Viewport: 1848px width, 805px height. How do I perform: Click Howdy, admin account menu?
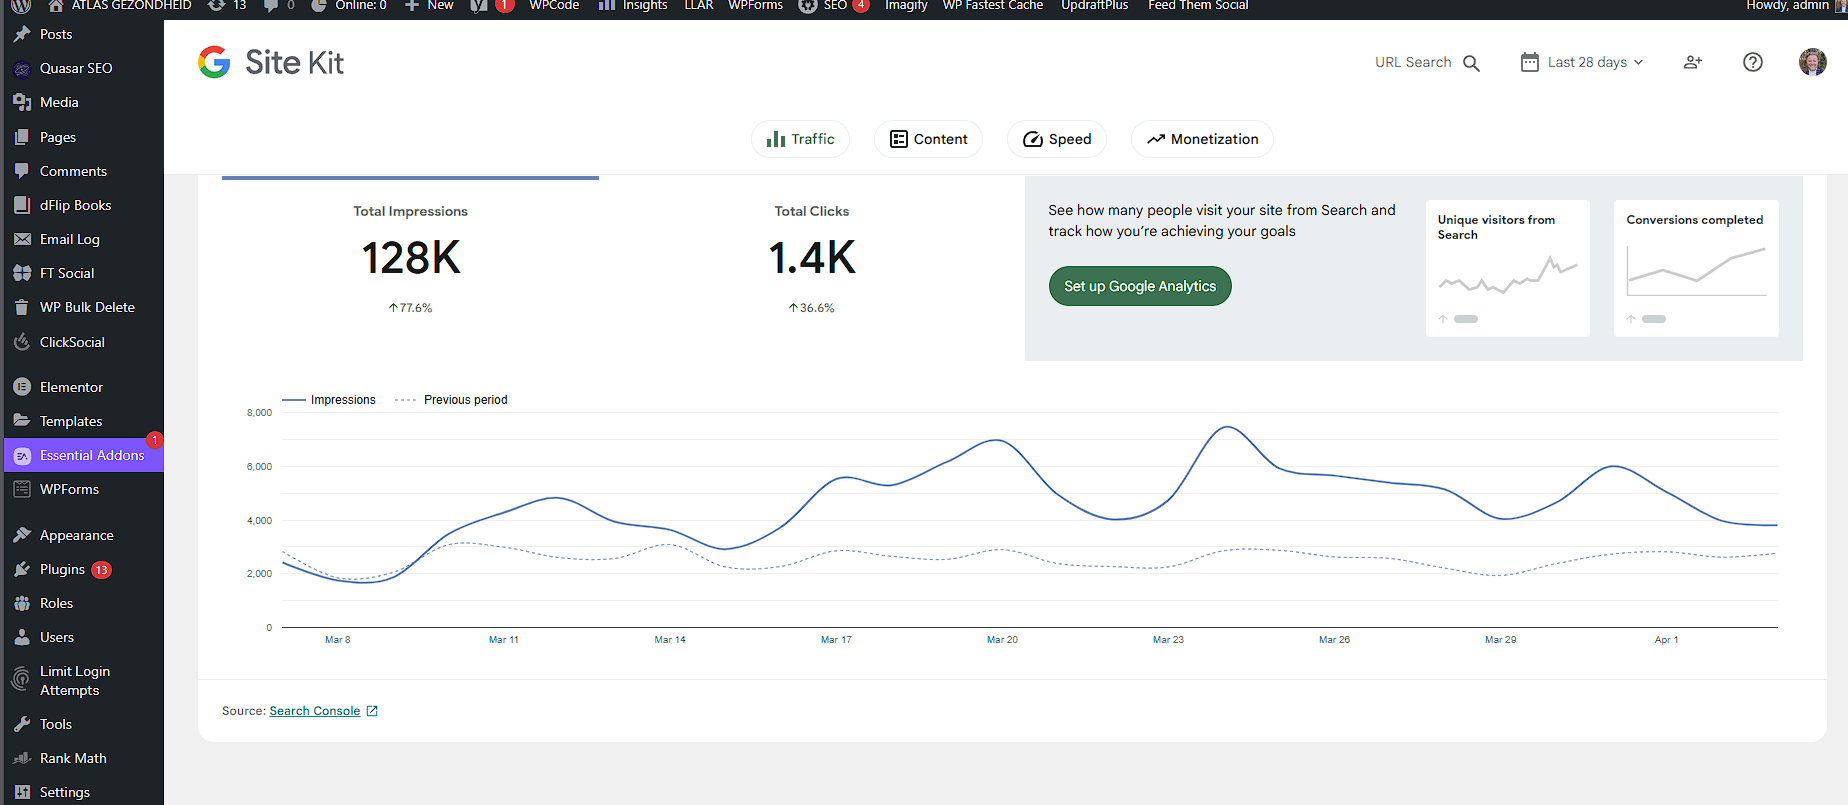tap(1794, 5)
